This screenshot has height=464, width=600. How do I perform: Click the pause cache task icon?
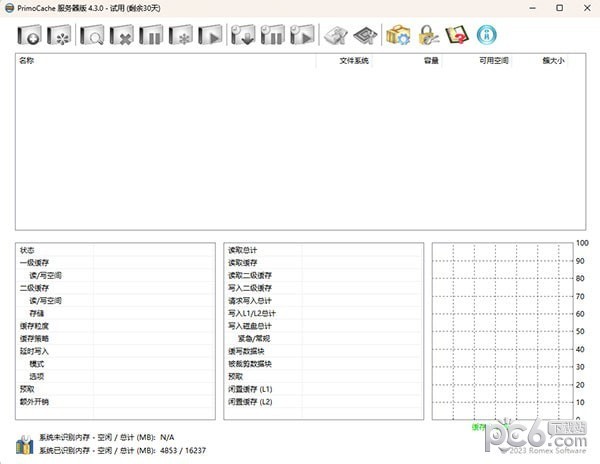[x=151, y=35]
